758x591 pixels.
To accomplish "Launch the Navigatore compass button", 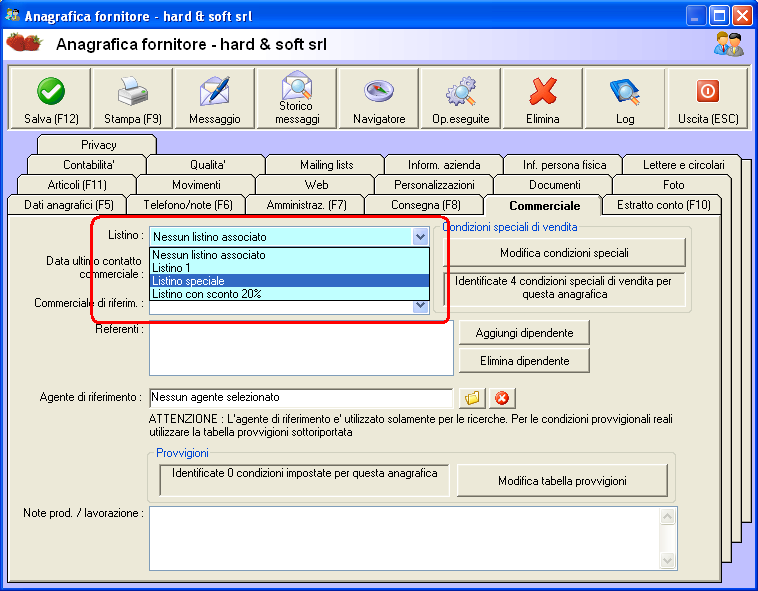I will pos(379,99).
